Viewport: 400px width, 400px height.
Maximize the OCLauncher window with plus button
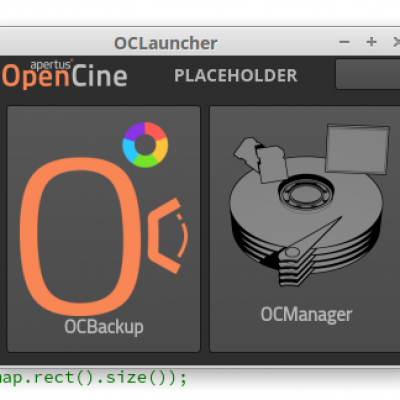371,42
